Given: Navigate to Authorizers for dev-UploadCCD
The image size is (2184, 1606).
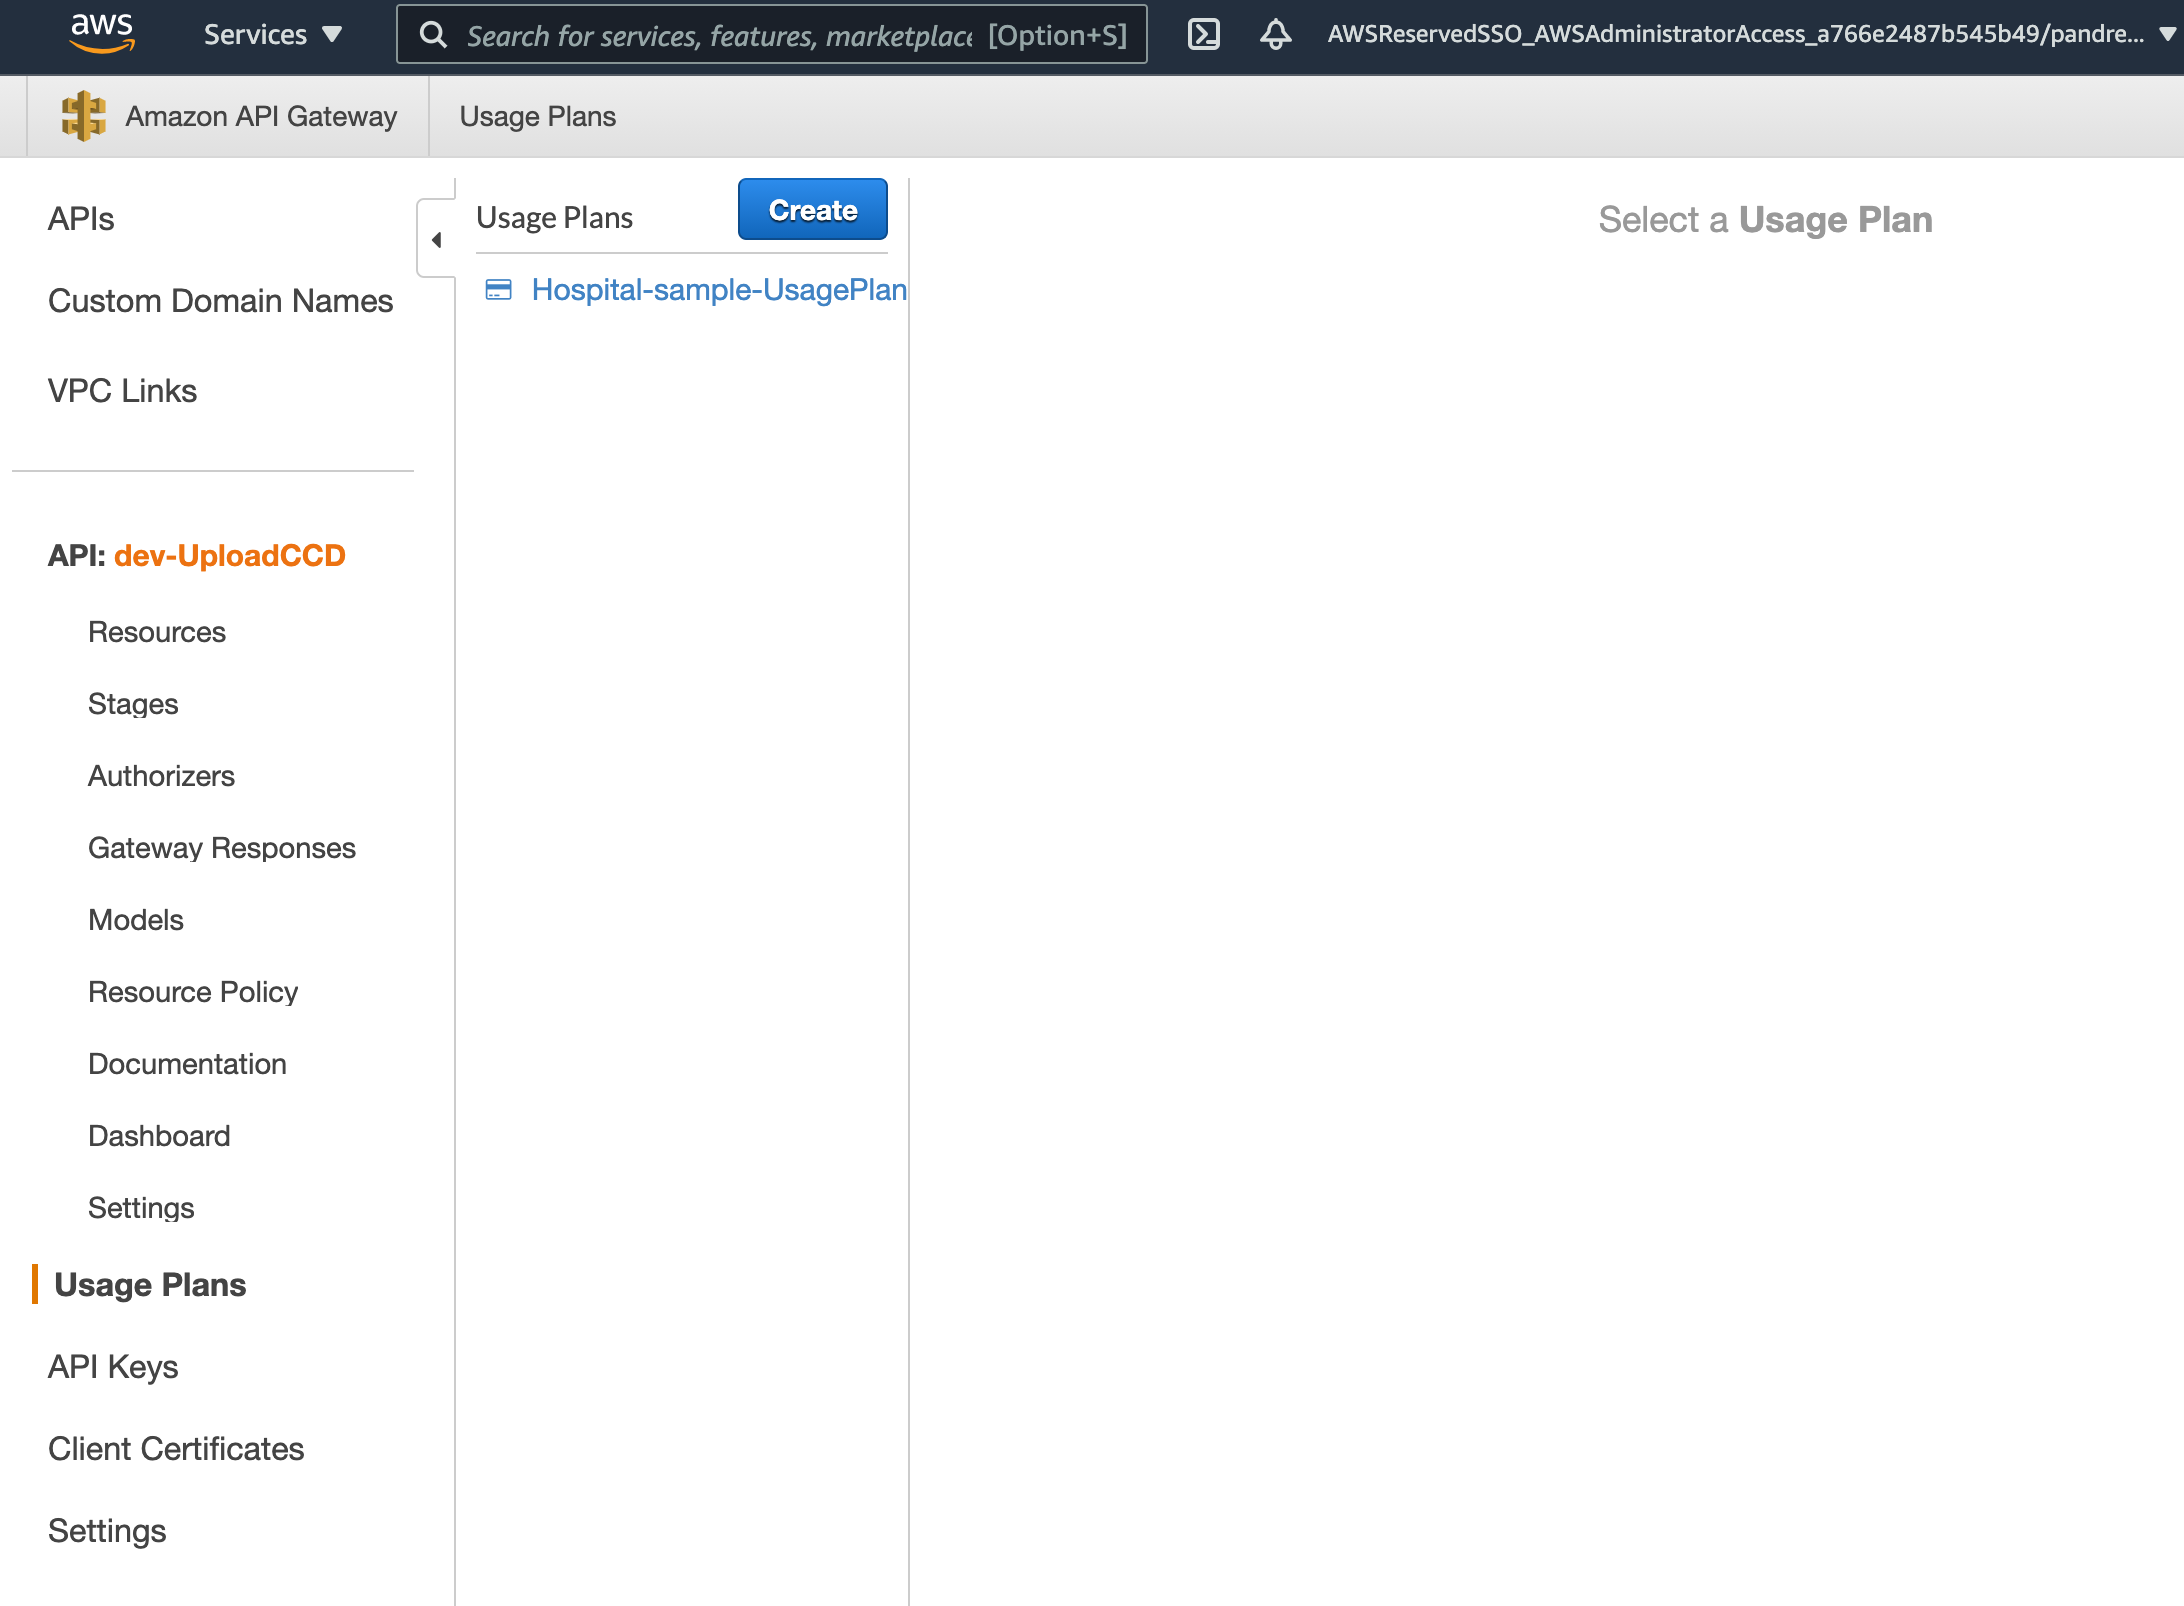Looking at the screenshot, I should pos(161,776).
